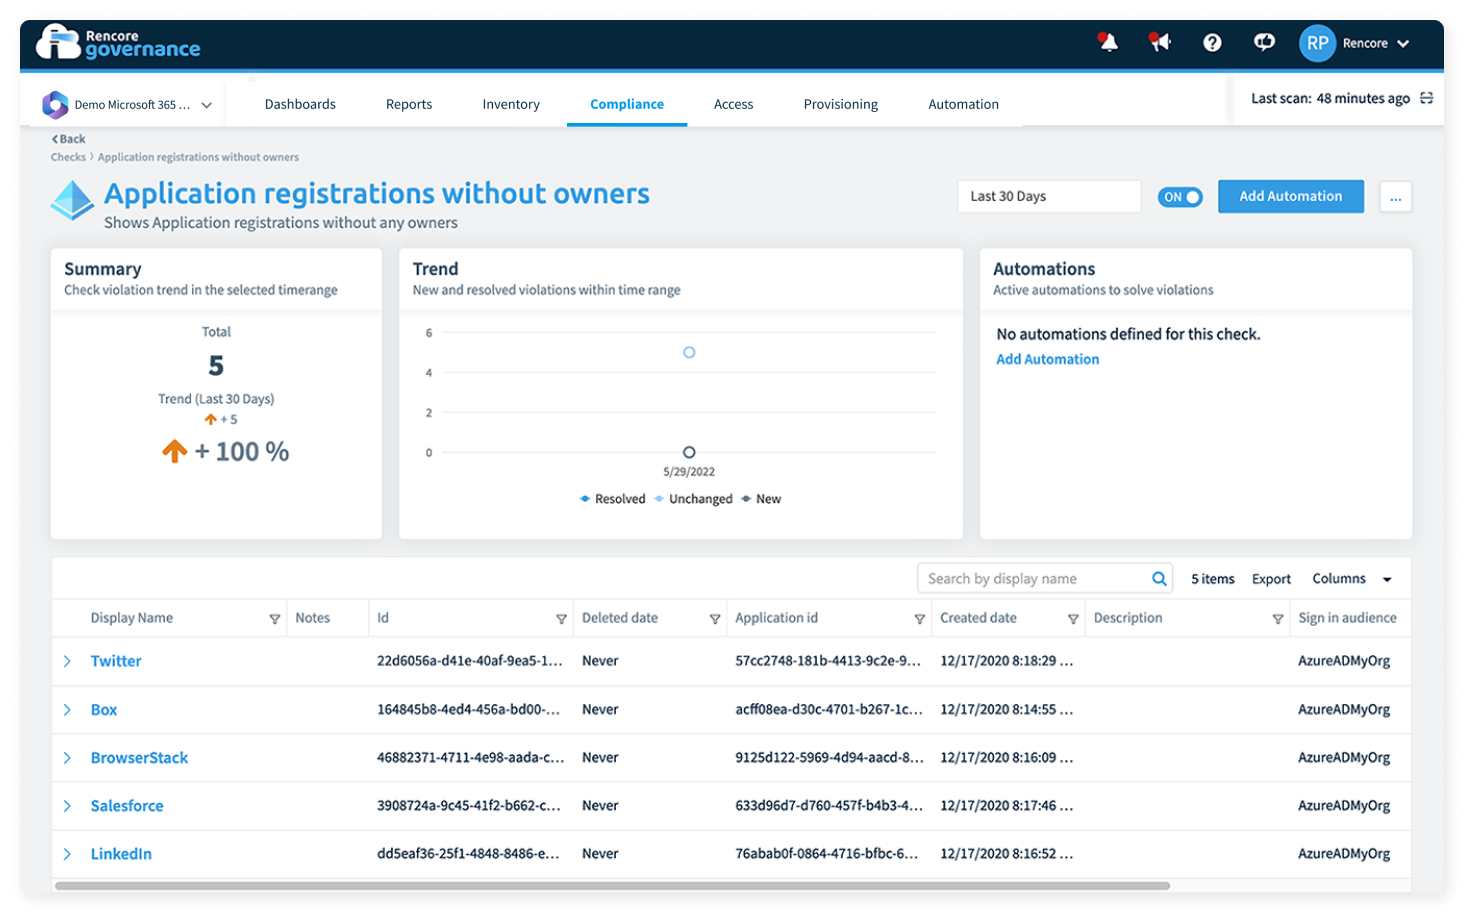
Task: Open the more options ellipsis button
Action: [1396, 197]
